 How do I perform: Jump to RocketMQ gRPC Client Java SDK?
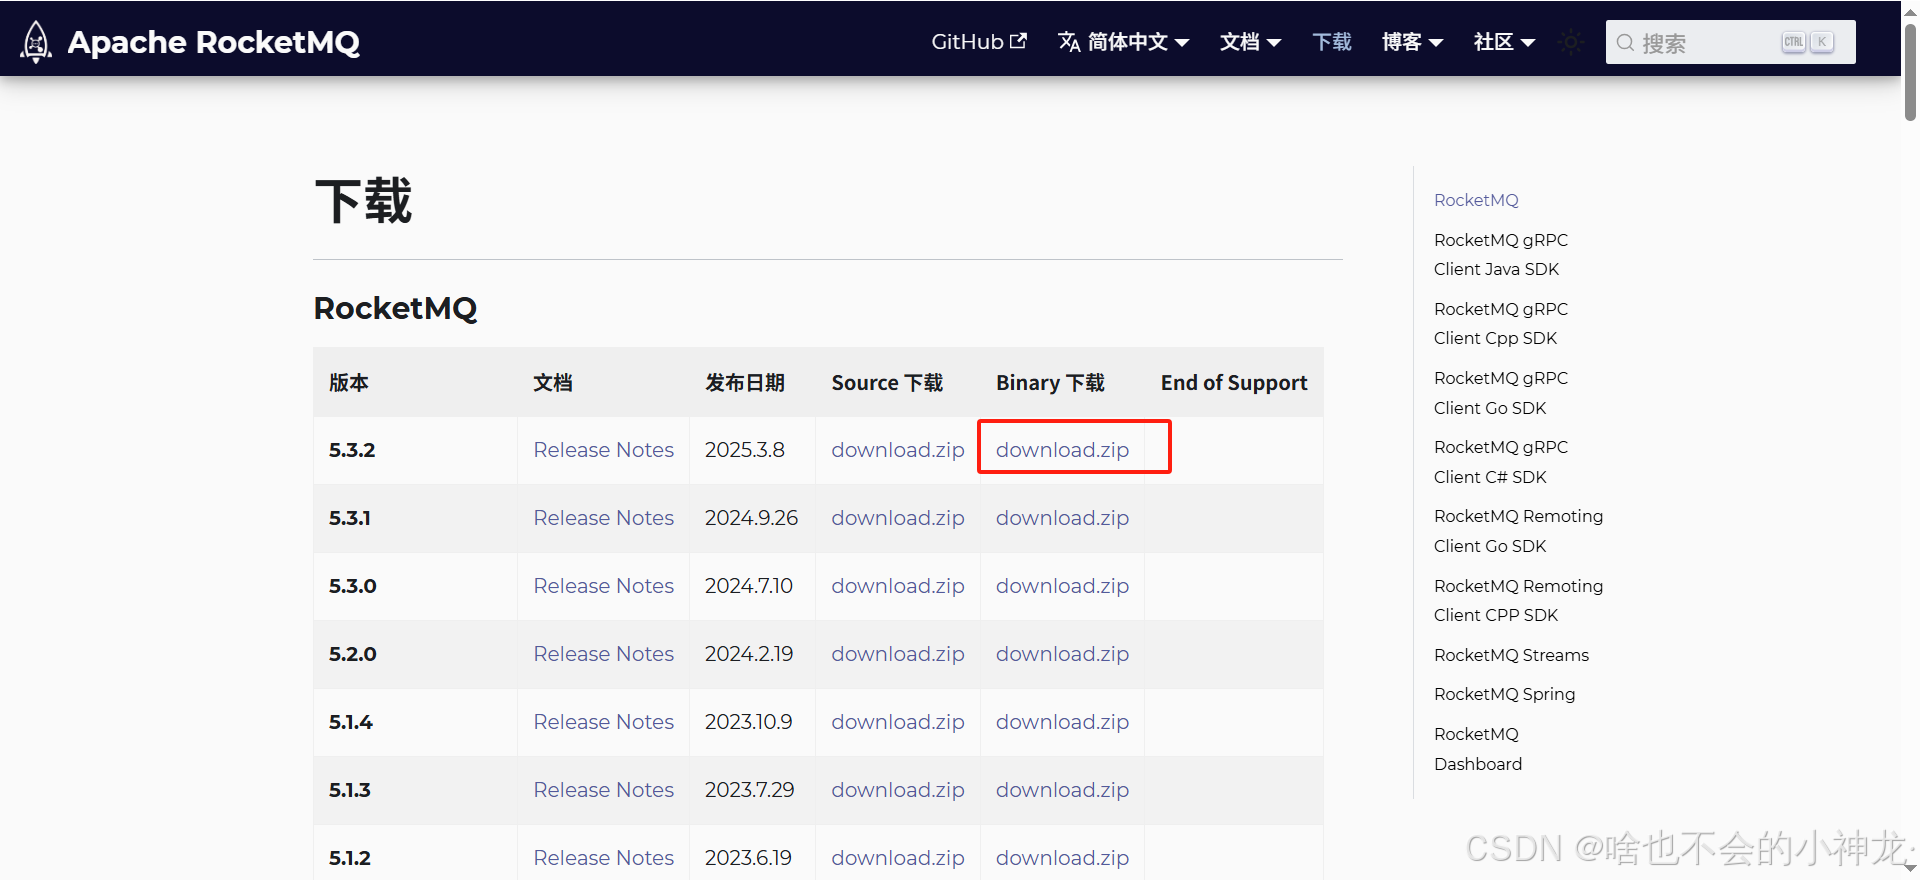1500,254
